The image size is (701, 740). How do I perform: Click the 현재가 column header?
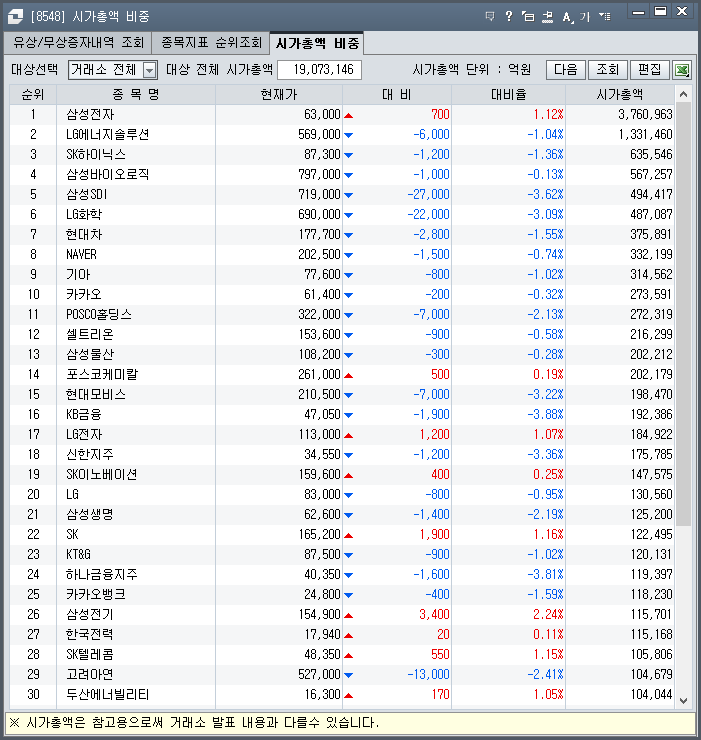pos(279,95)
